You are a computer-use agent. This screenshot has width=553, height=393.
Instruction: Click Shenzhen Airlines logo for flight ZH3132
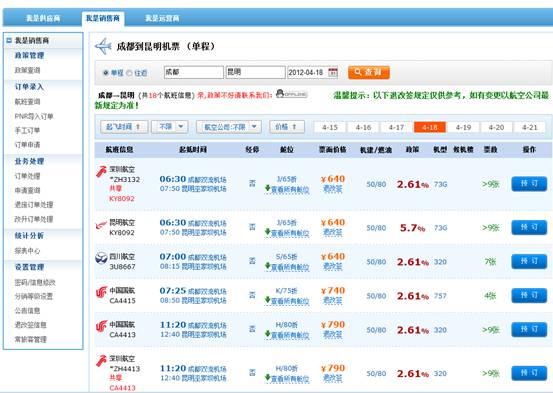(101, 171)
